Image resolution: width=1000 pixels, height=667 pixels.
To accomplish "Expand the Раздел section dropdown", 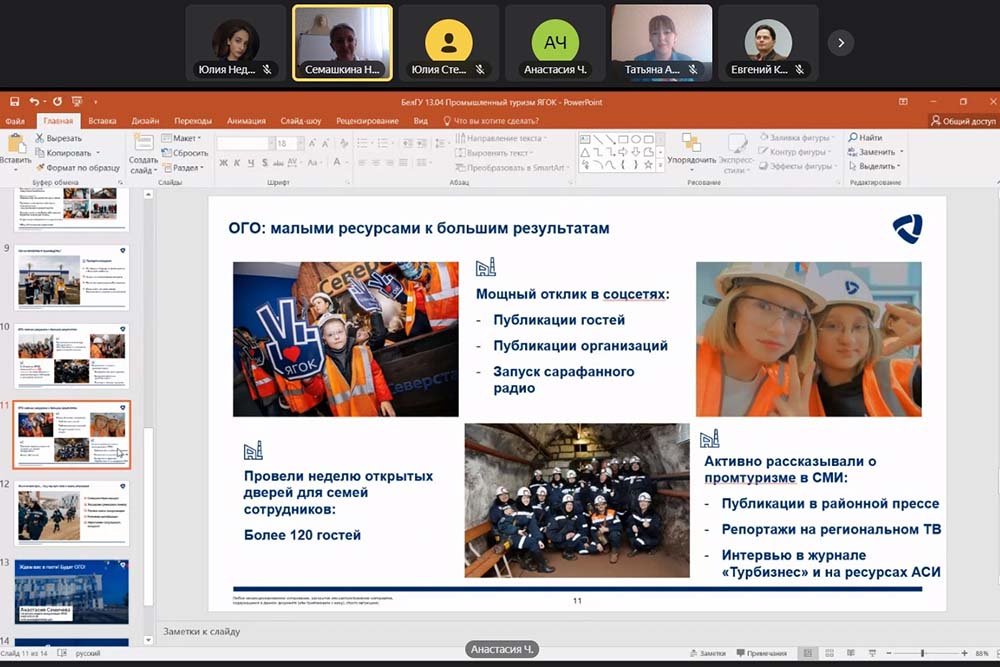I will coord(185,167).
